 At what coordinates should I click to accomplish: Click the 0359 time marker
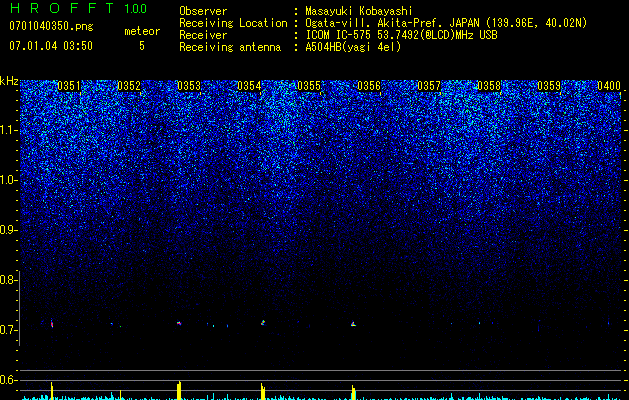(549, 86)
